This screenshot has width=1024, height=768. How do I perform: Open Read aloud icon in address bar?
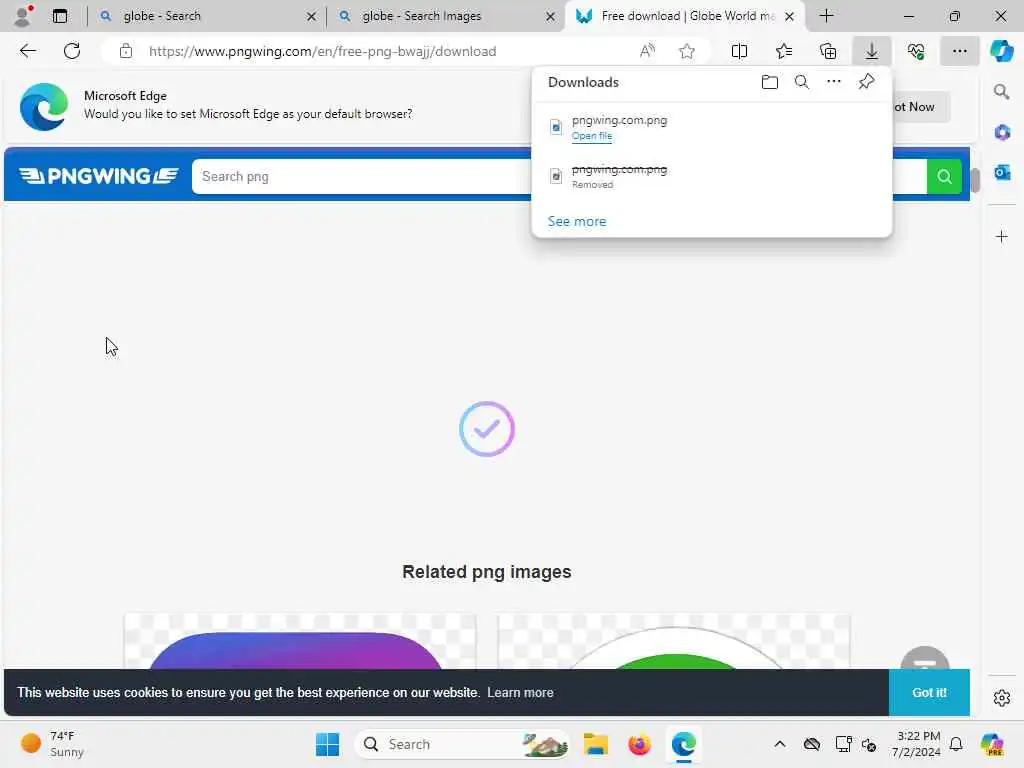tap(647, 51)
